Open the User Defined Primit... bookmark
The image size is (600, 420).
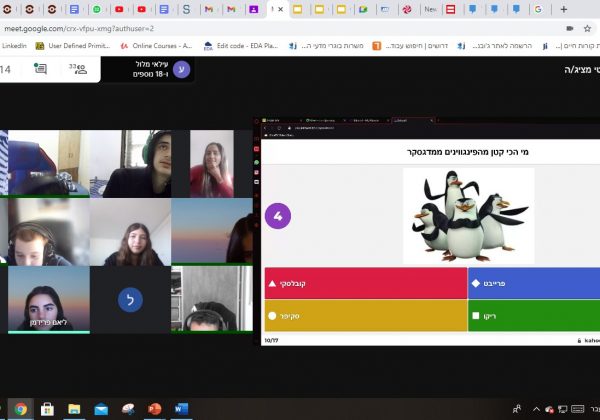73,46
